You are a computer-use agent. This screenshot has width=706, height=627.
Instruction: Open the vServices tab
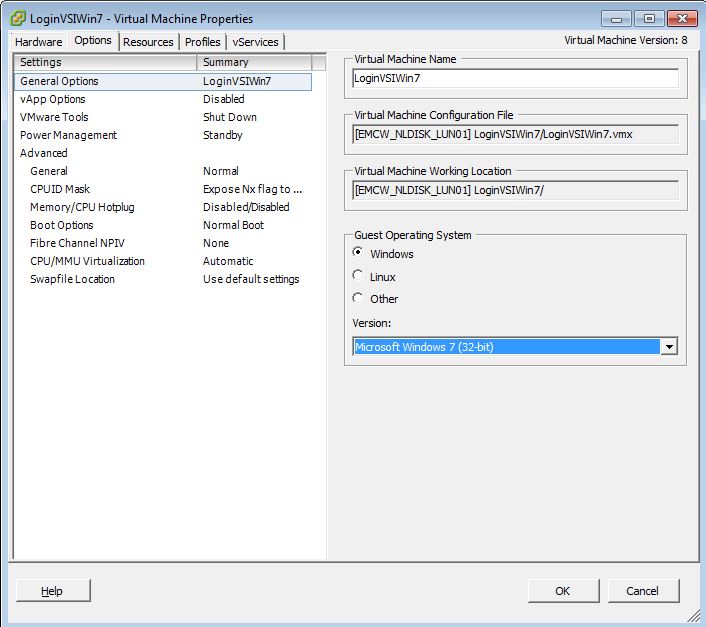click(x=255, y=42)
